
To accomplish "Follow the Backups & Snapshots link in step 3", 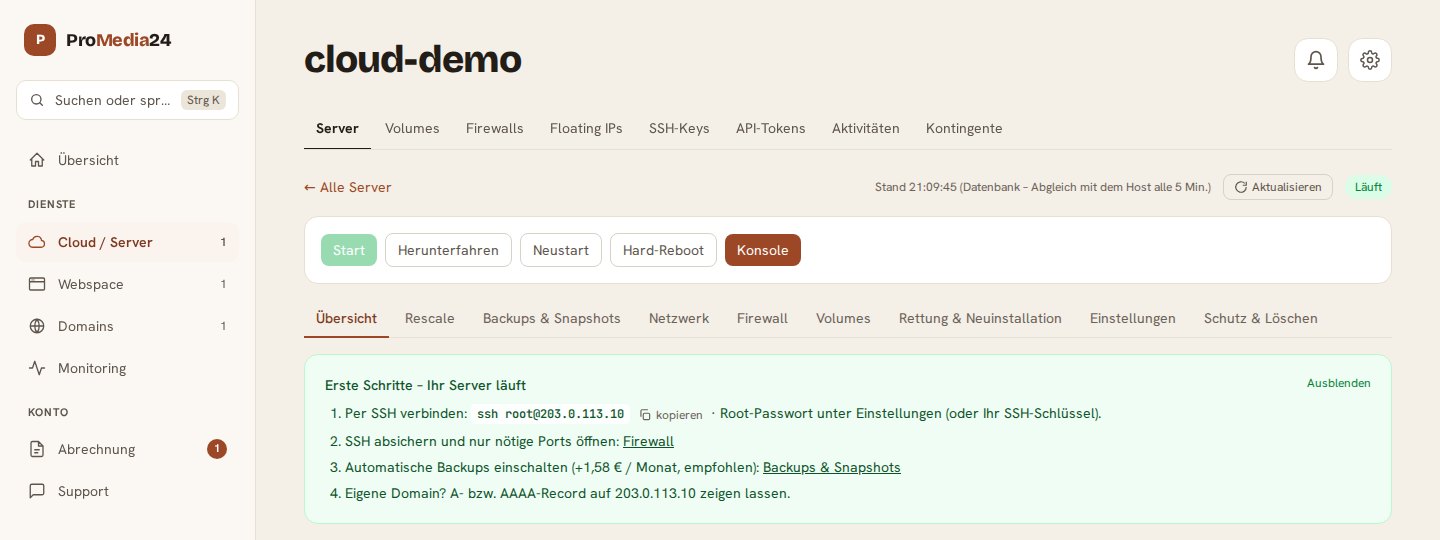I will [x=832, y=467].
